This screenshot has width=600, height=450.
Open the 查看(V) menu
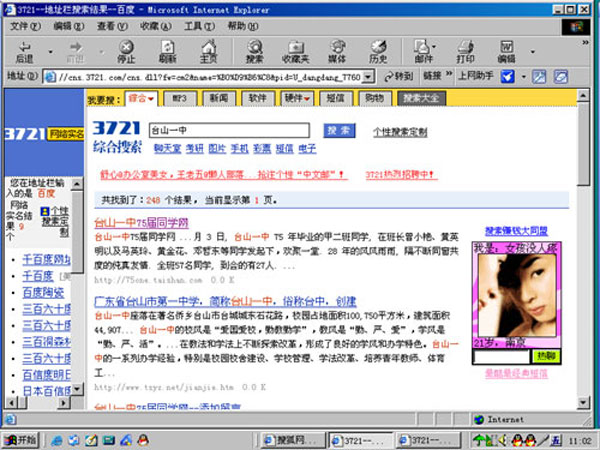112,26
